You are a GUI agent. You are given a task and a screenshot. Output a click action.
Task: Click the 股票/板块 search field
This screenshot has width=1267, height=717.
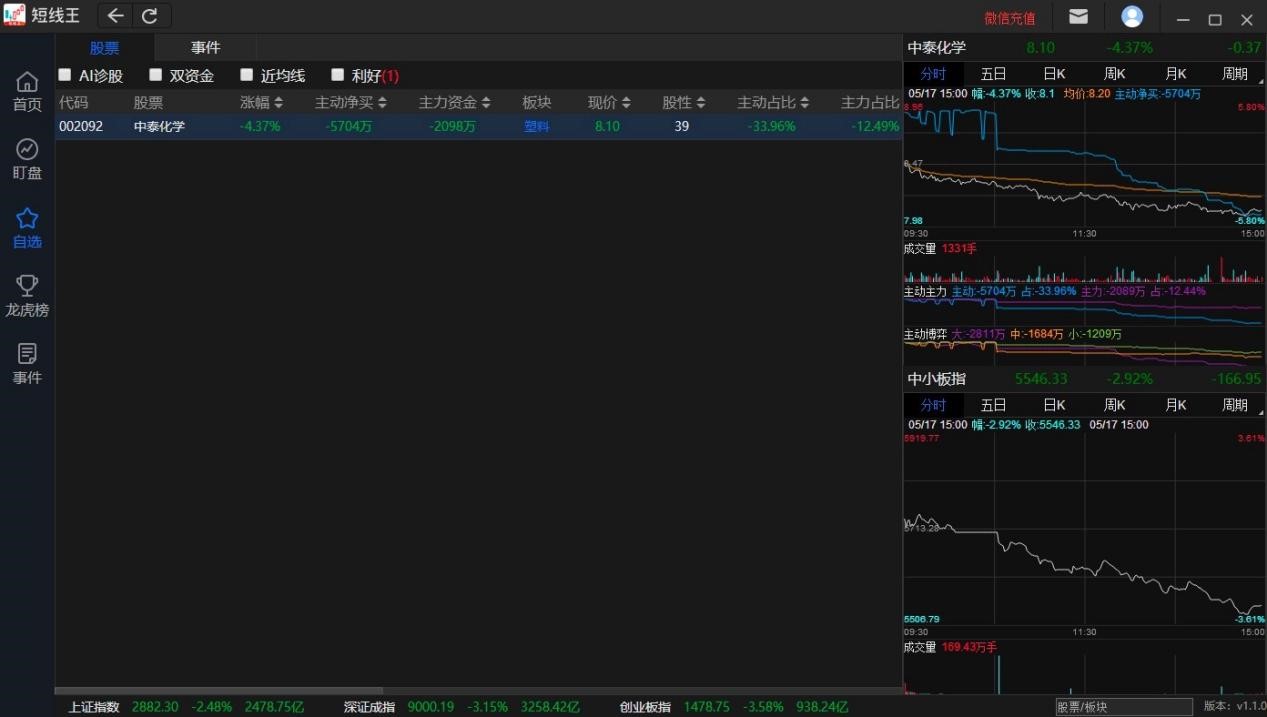[1124, 707]
